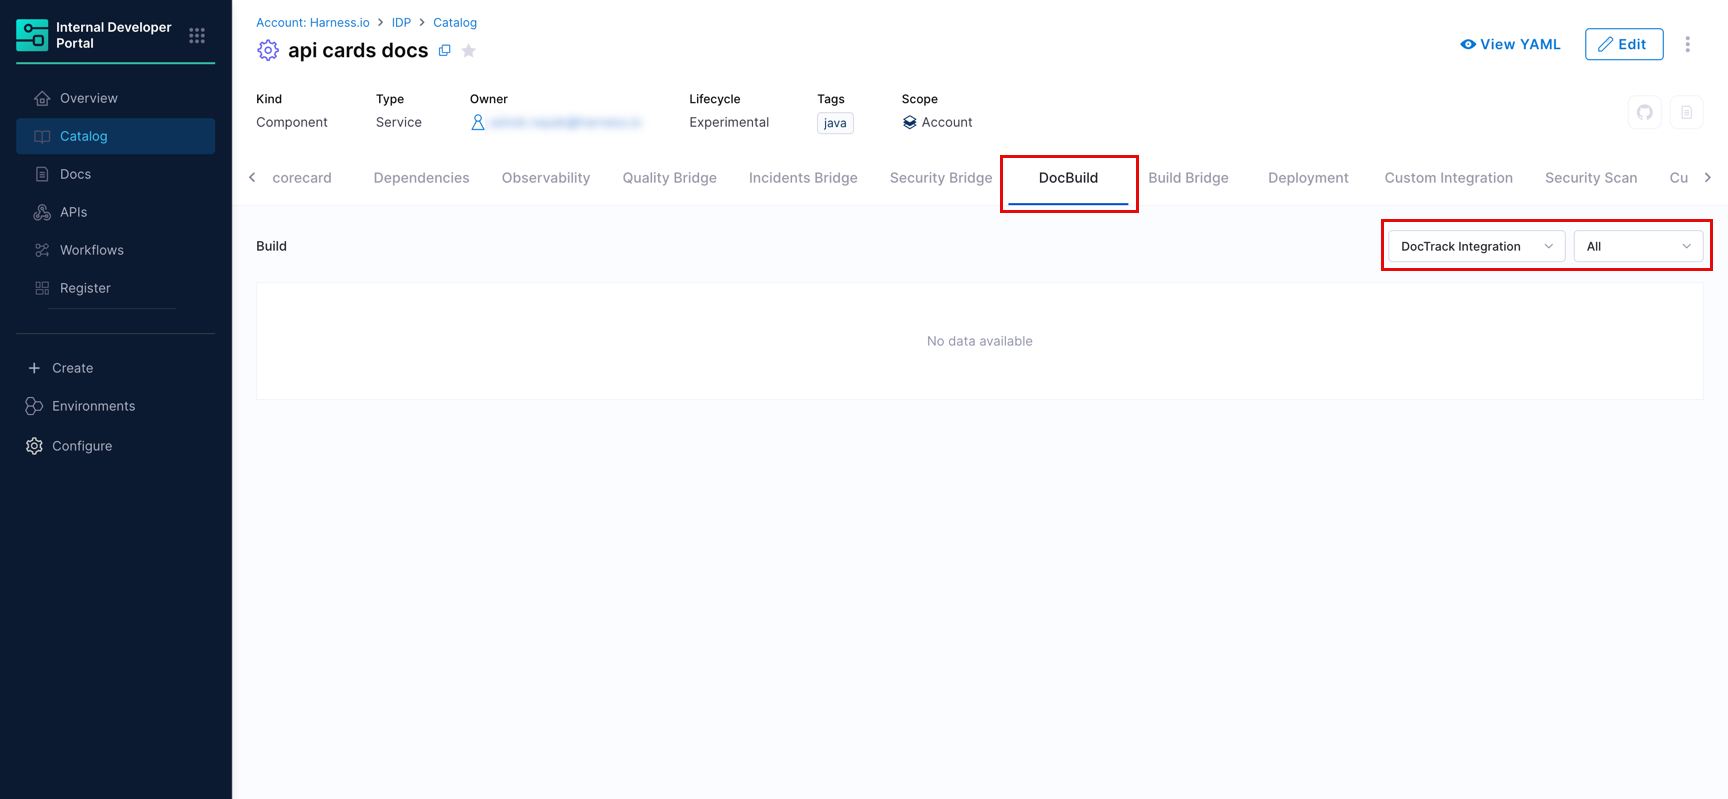Screen dimensions: 1728x799
Task: Click the 'Build' section heading
Action: [271, 246]
